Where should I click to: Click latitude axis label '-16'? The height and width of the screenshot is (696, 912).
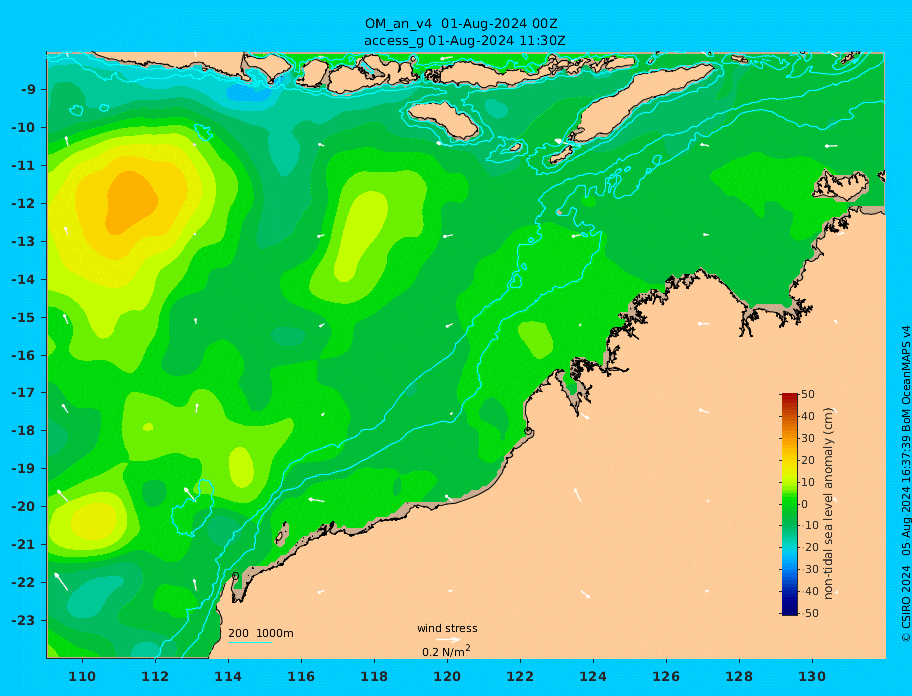[x=23, y=355]
